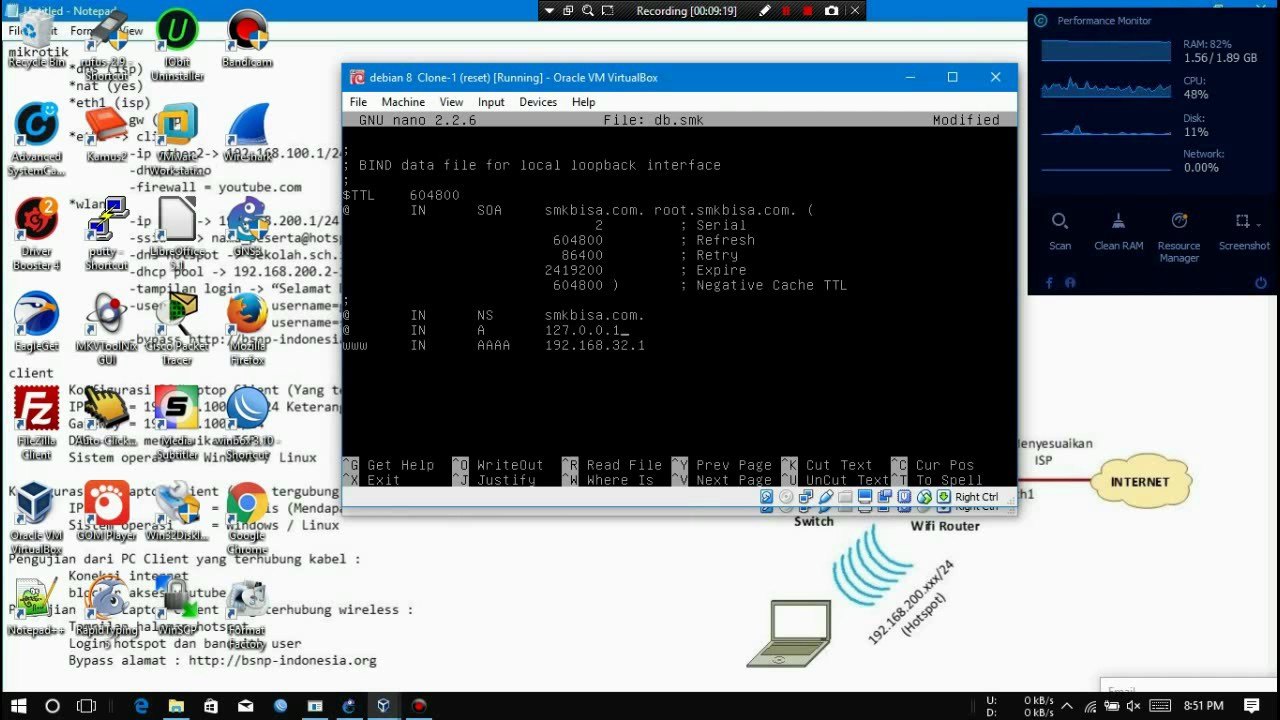The width and height of the screenshot is (1280, 720).
Task: Open the Driver Booster 4 desktop icon
Action: click(36, 235)
